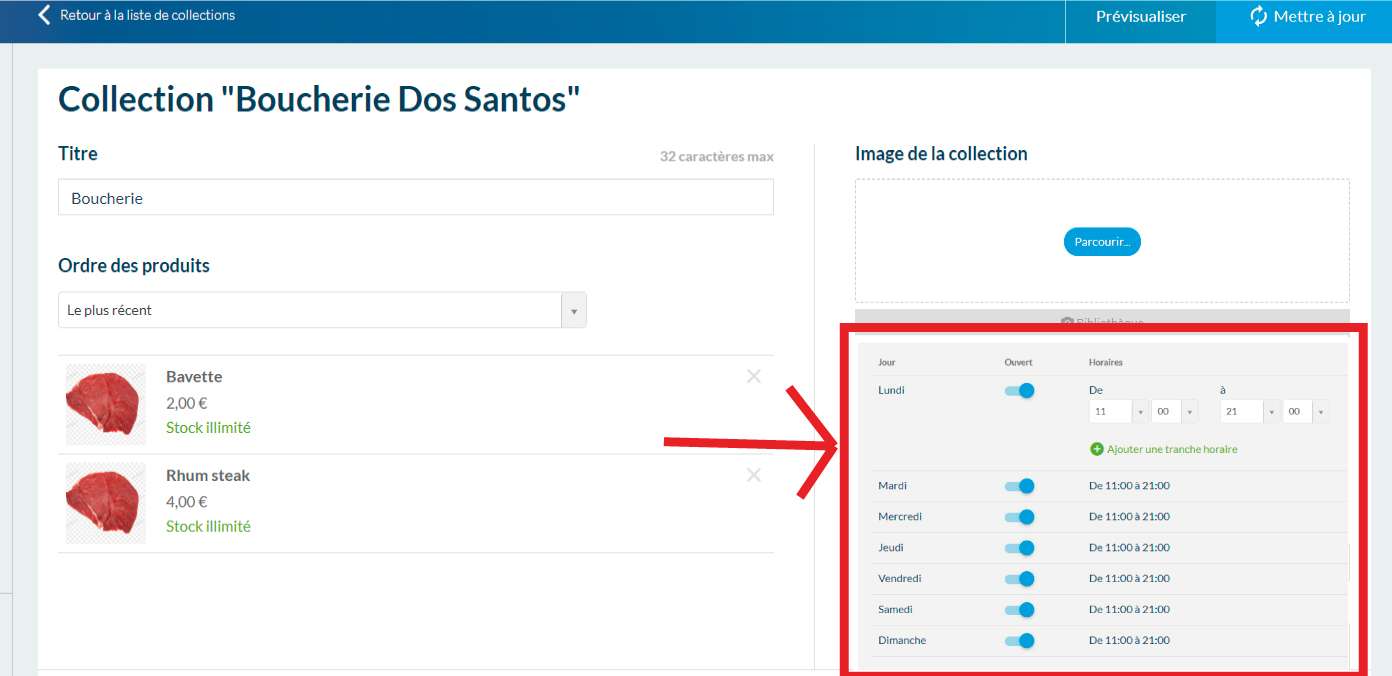Open the Lundi end hour dropdown showing 21
The image size is (1392, 676).
point(1249,411)
